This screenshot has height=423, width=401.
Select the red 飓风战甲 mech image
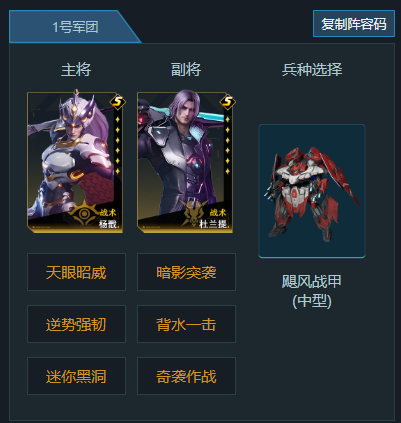[312, 191]
